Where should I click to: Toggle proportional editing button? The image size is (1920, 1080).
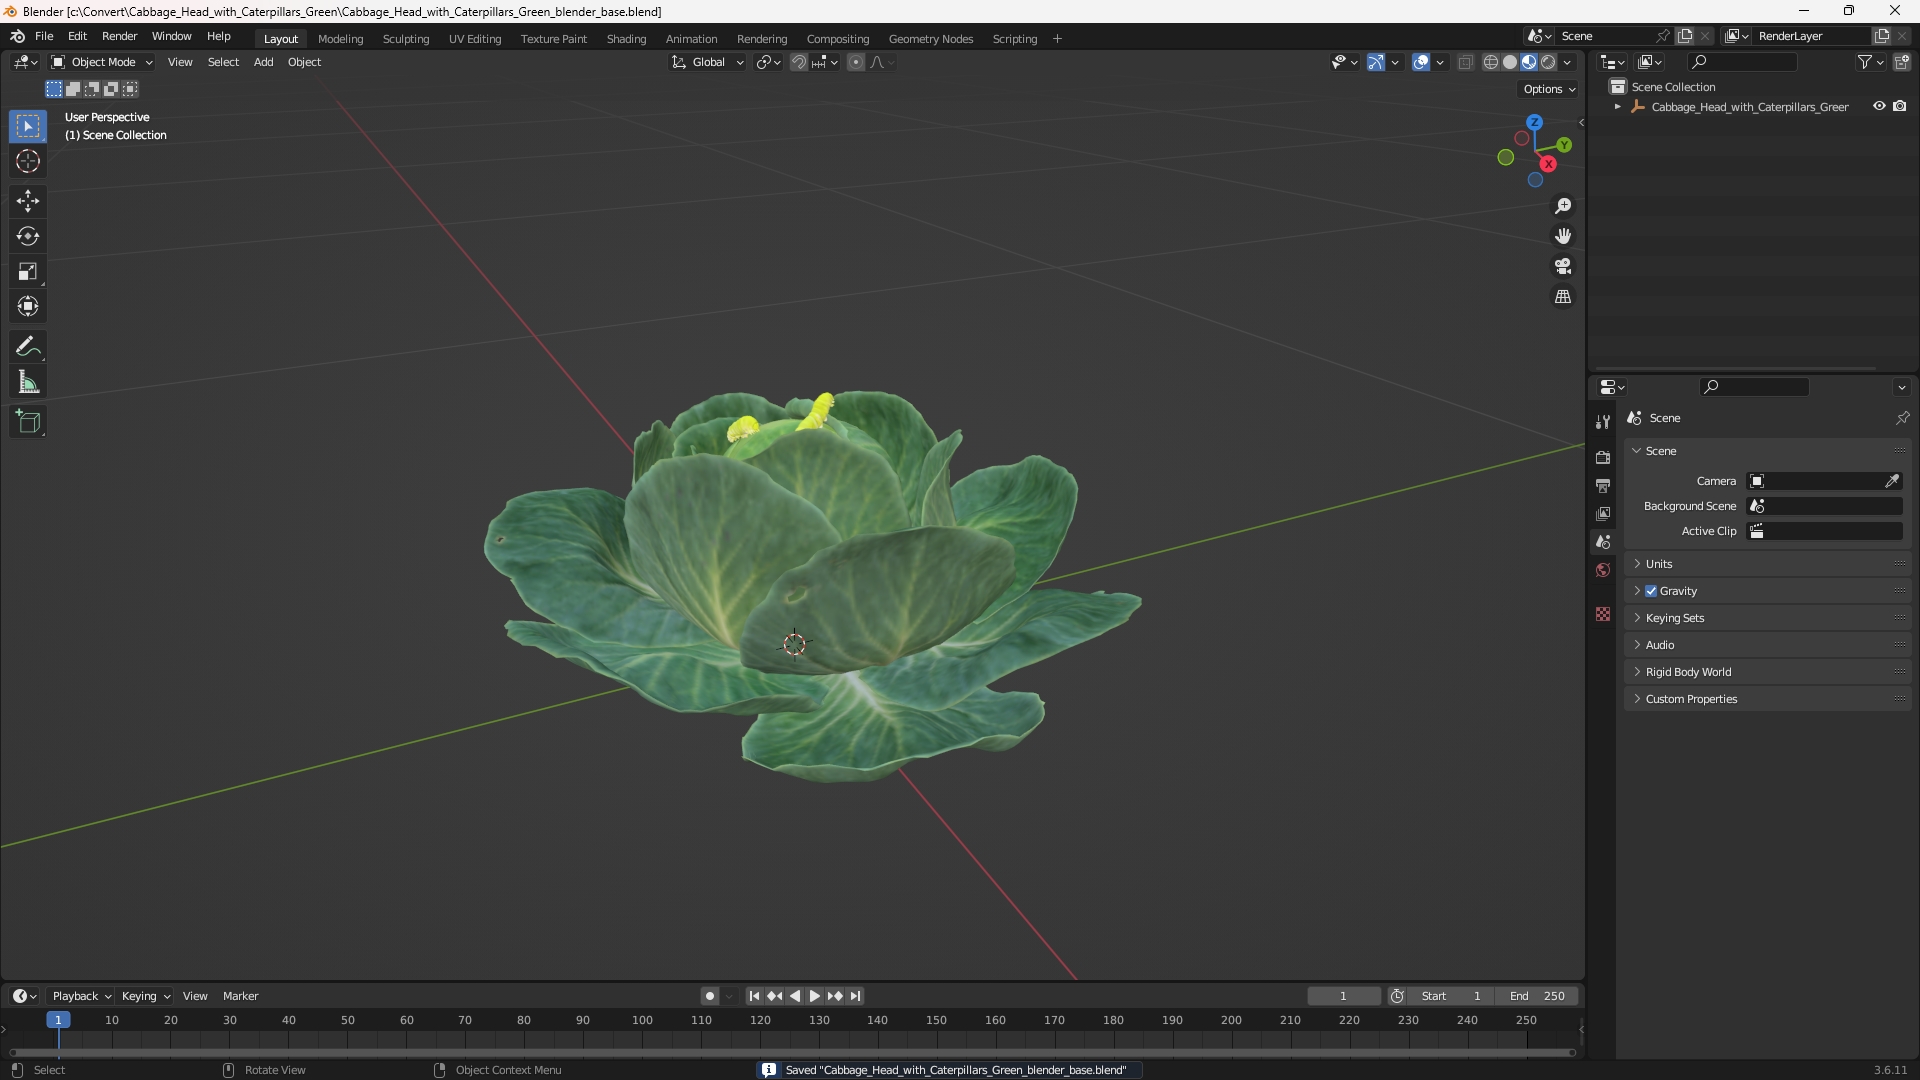coord(856,62)
